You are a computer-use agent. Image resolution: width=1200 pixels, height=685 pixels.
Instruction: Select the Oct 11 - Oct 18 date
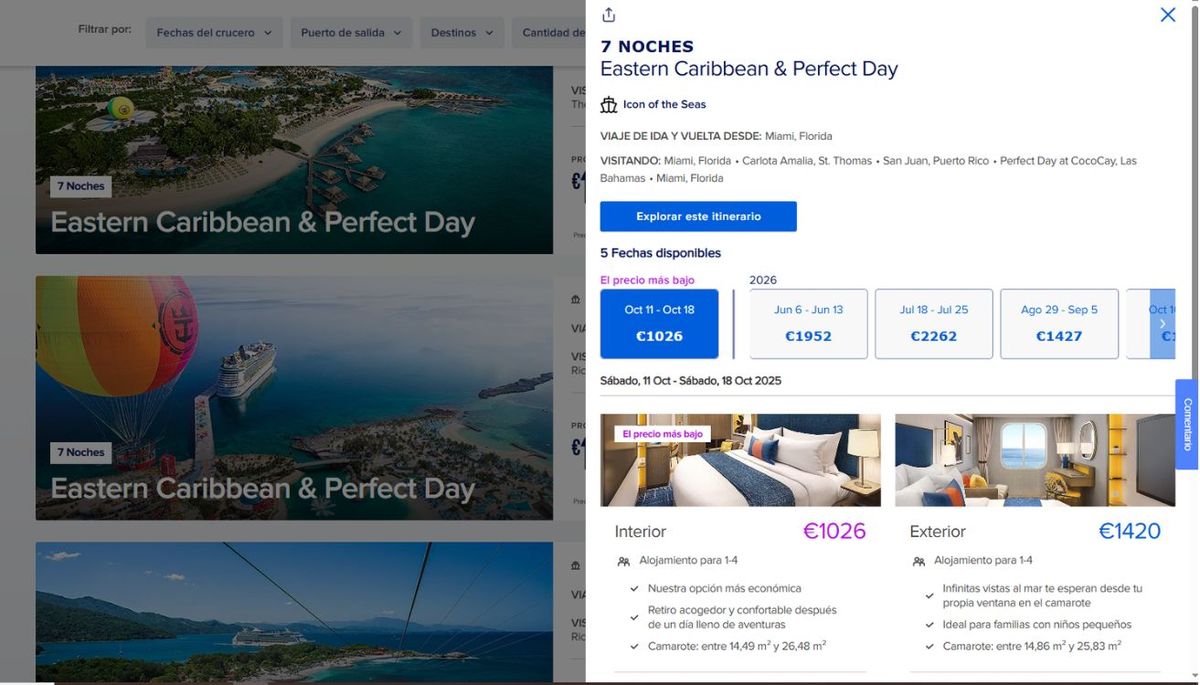tap(659, 323)
